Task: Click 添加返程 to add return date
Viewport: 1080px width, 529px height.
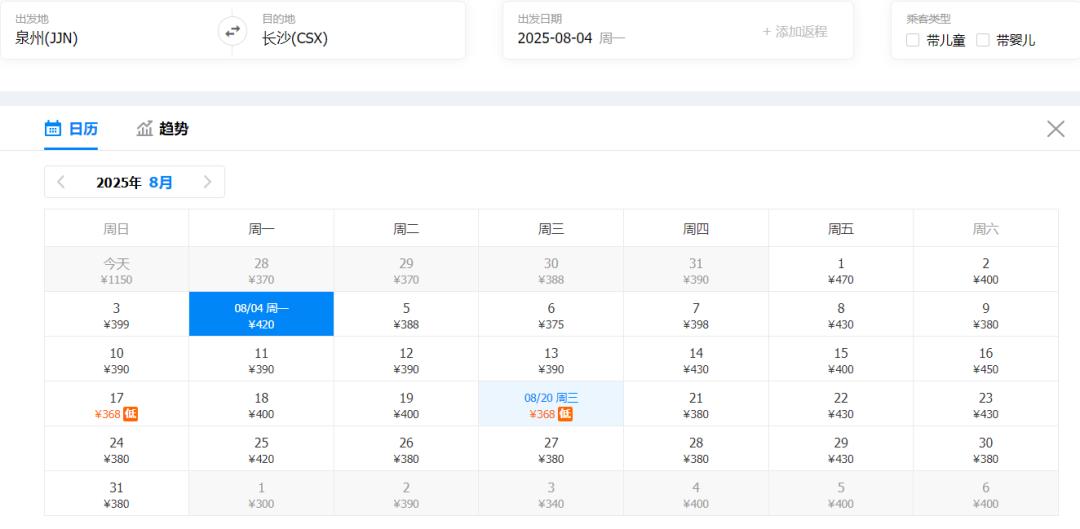Action: tap(795, 32)
